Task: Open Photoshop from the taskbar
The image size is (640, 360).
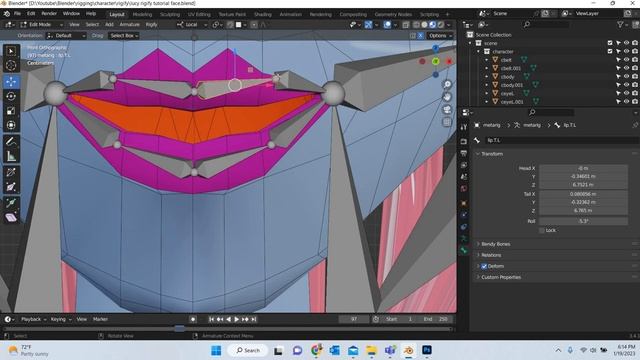Action: pyautogui.click(x=427, y=350)
